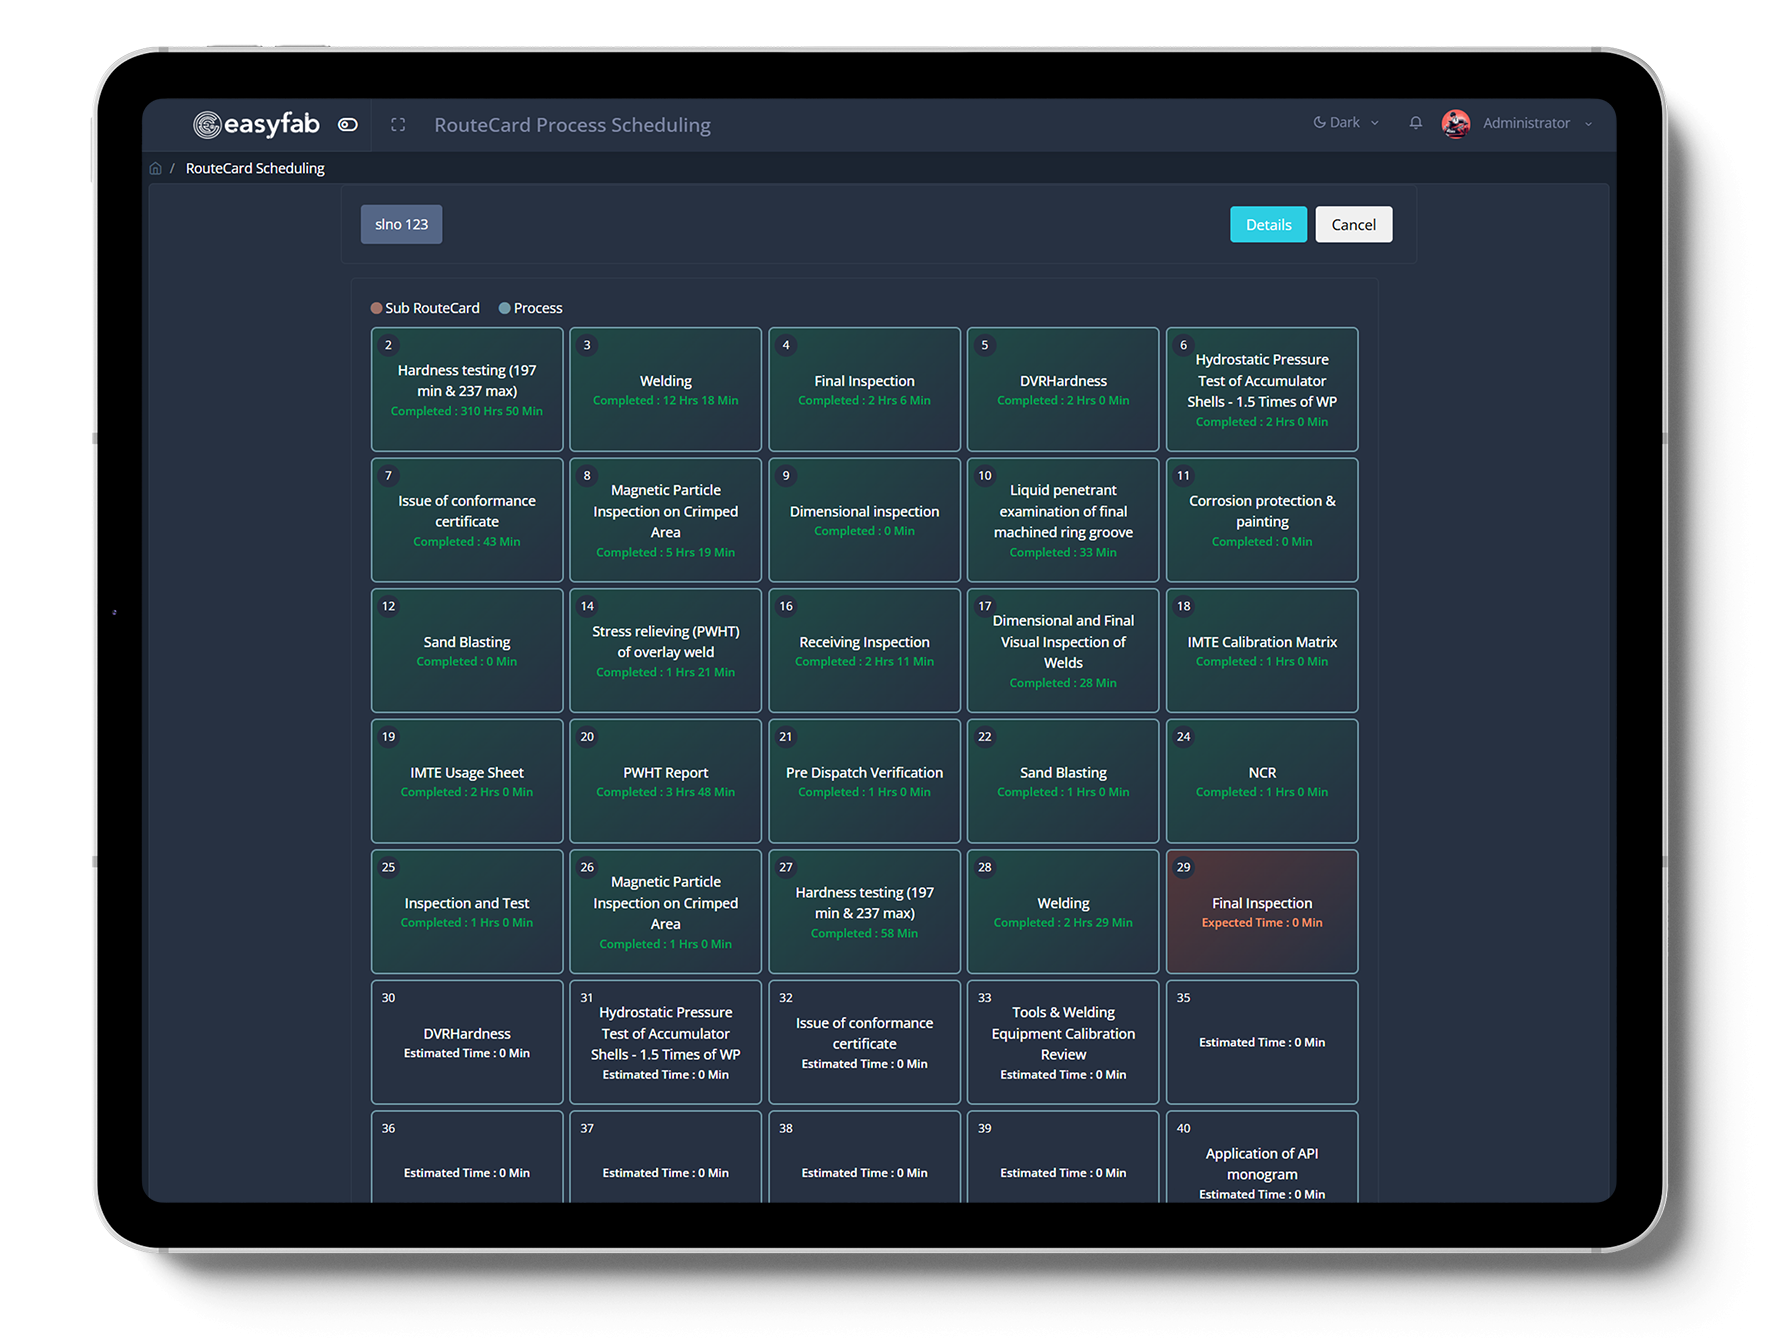The height and width of the screenshot is (1338, 1792).
Task: Open card 28 Welding
Action: [x=1063, y=911]
